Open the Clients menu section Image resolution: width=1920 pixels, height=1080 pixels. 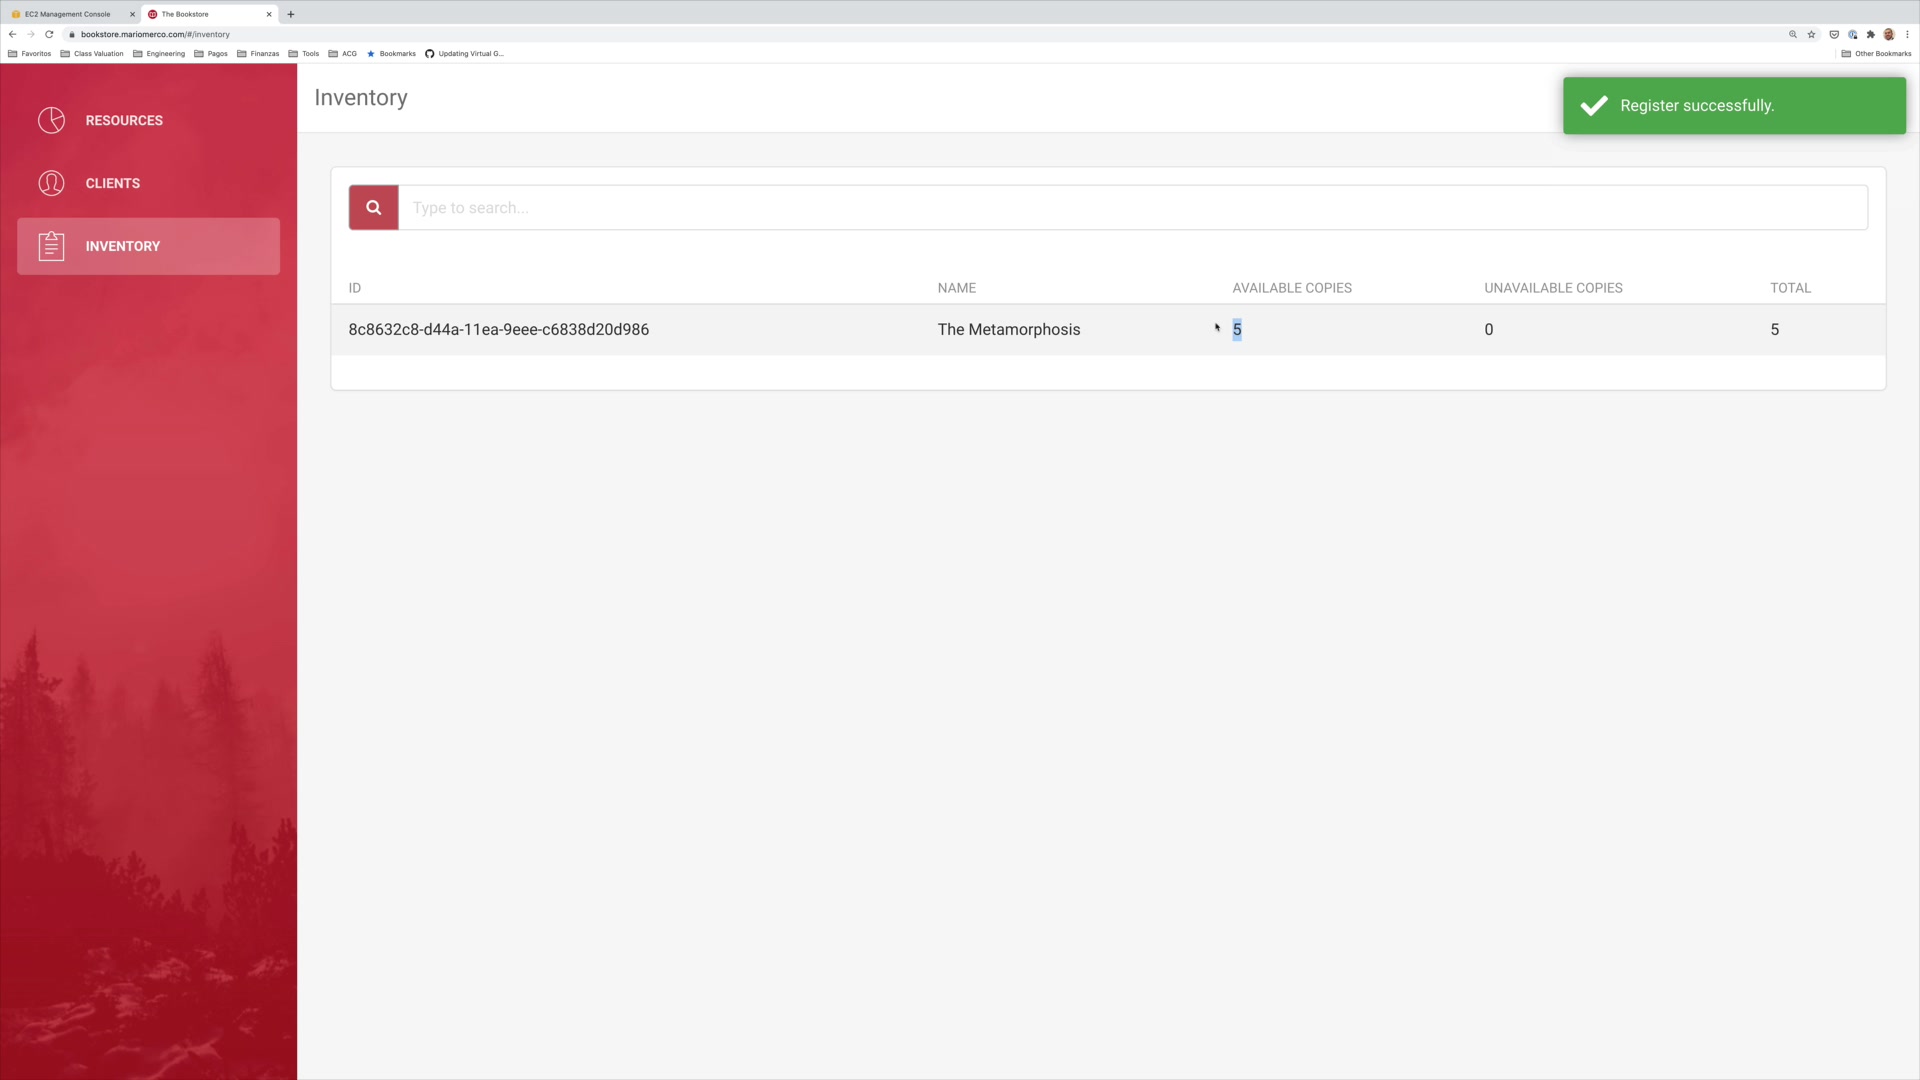pyautogui.click(x=113, y=183)
